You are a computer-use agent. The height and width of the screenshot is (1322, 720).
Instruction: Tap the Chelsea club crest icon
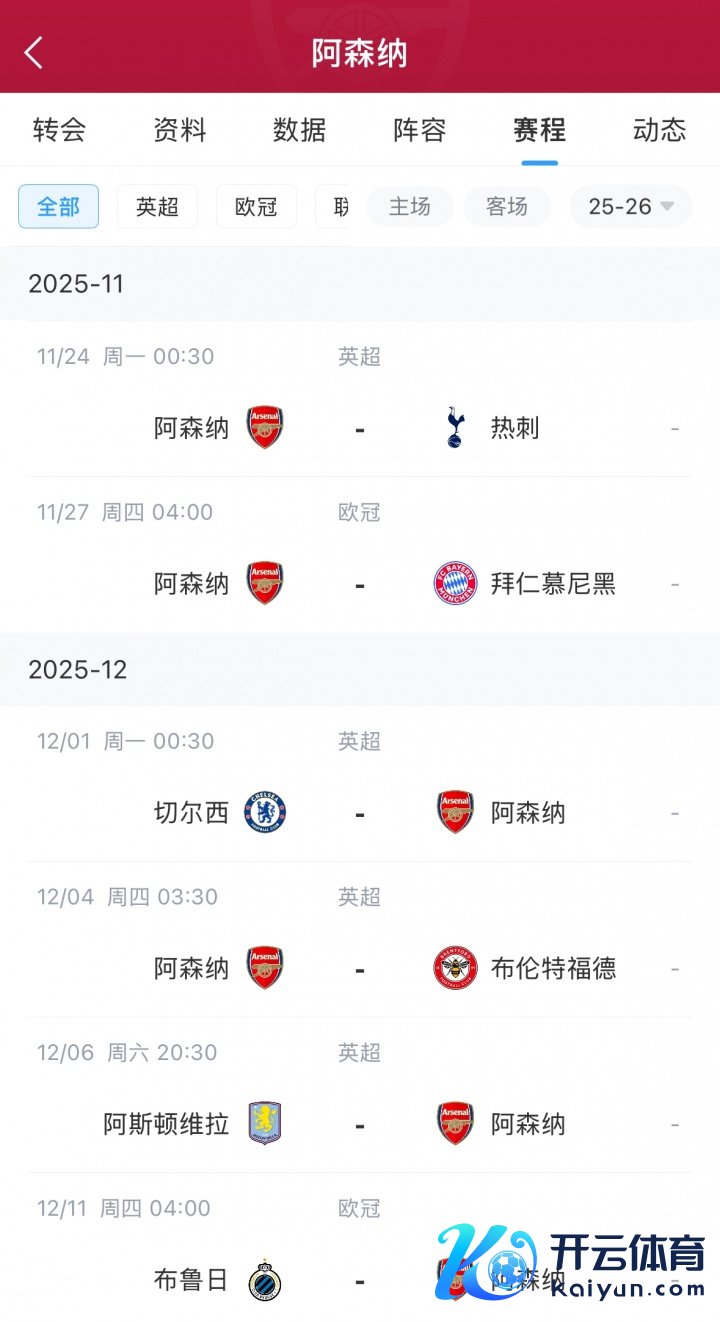point(265,812)
